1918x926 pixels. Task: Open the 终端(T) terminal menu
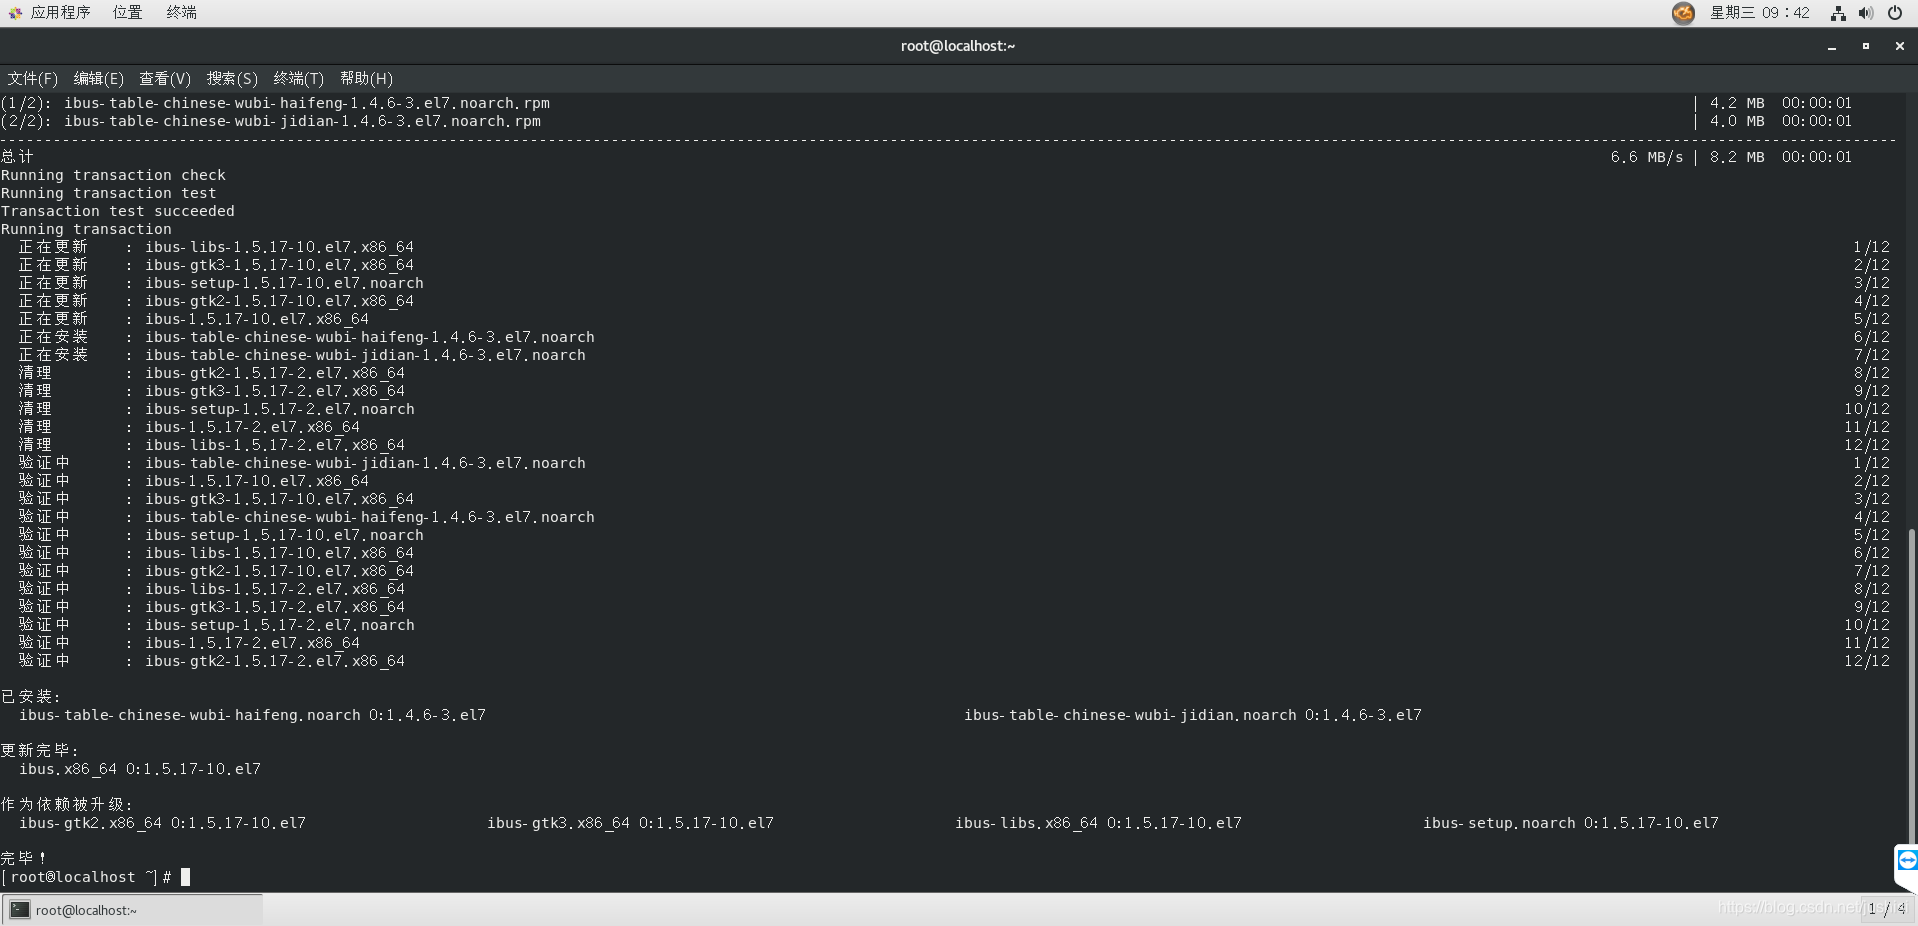tap(299, 78)
